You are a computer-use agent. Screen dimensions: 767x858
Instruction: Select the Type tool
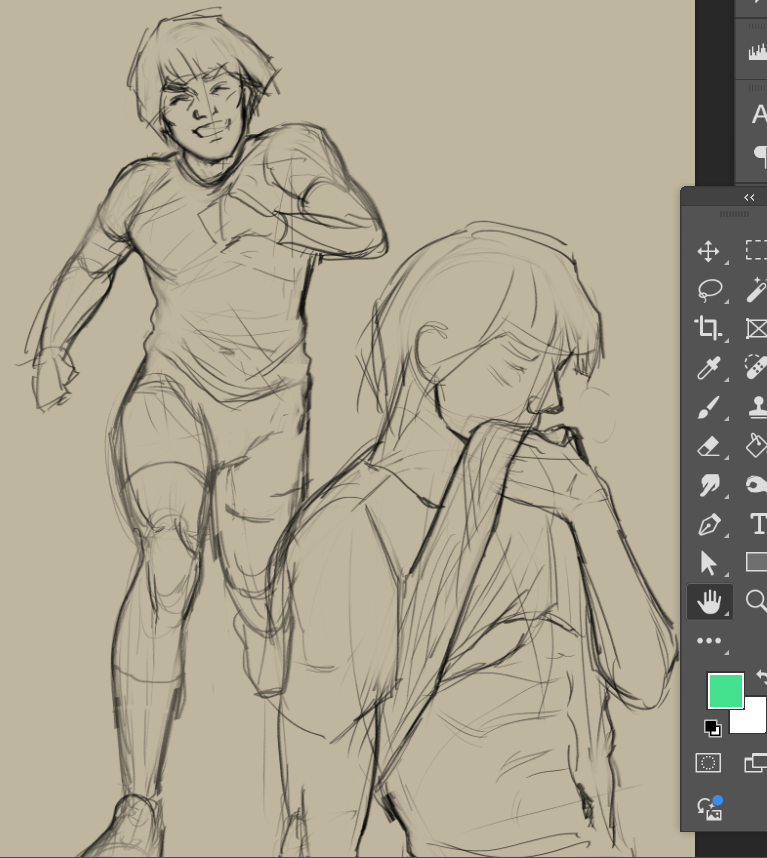759,524
